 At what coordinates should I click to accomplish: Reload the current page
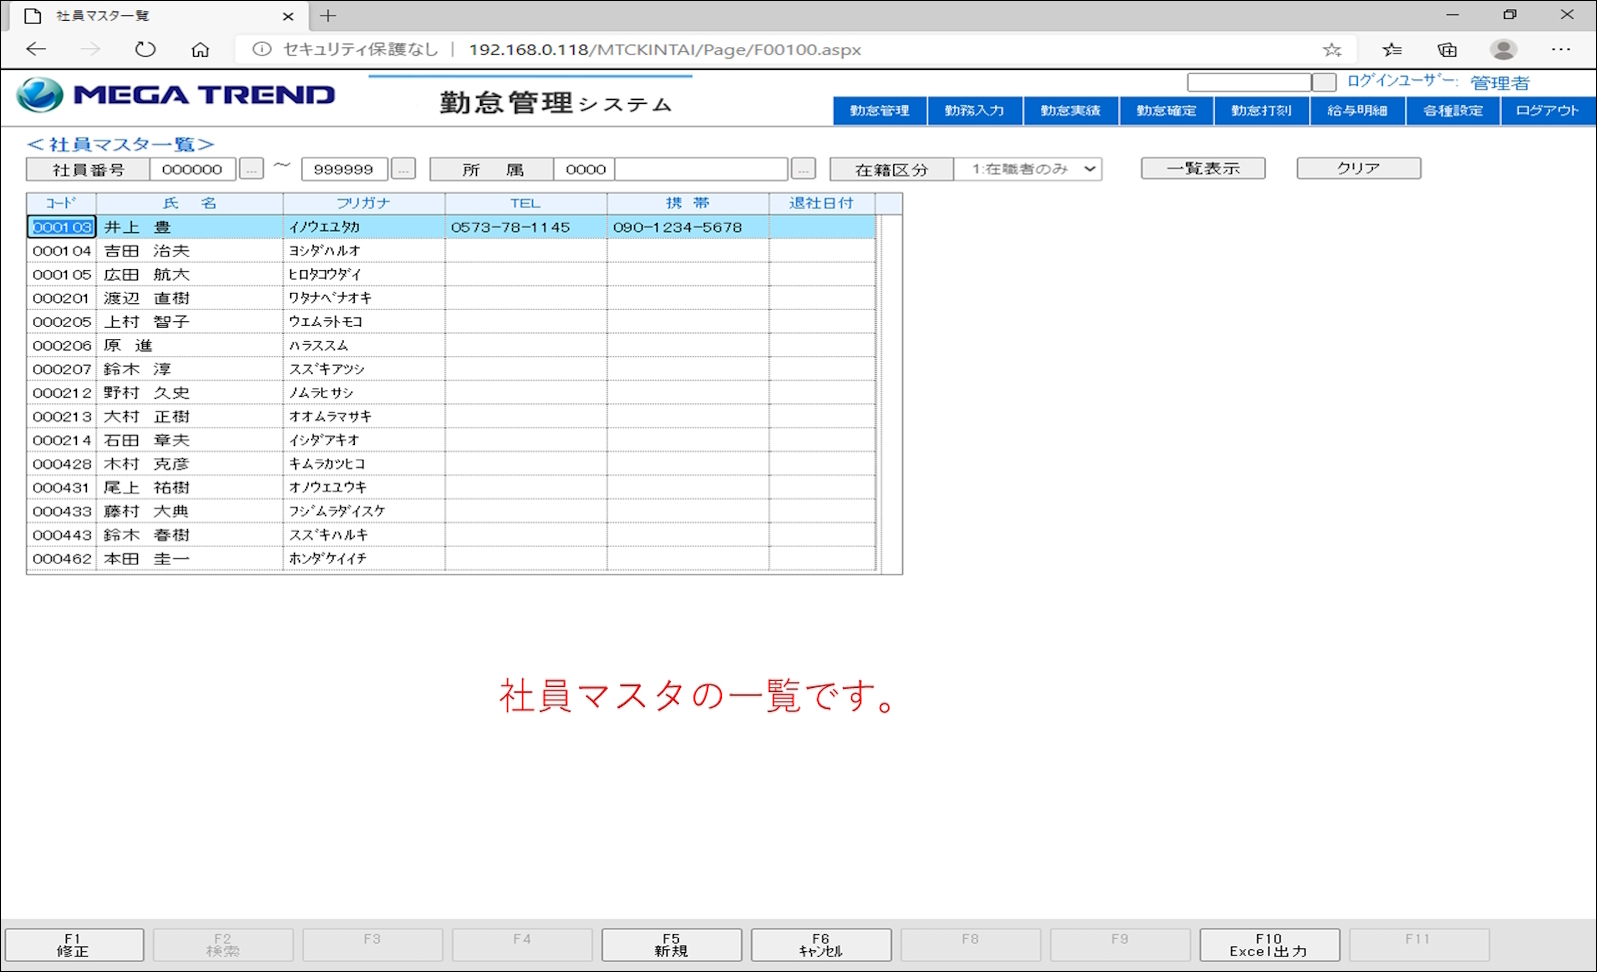point(145,49)
